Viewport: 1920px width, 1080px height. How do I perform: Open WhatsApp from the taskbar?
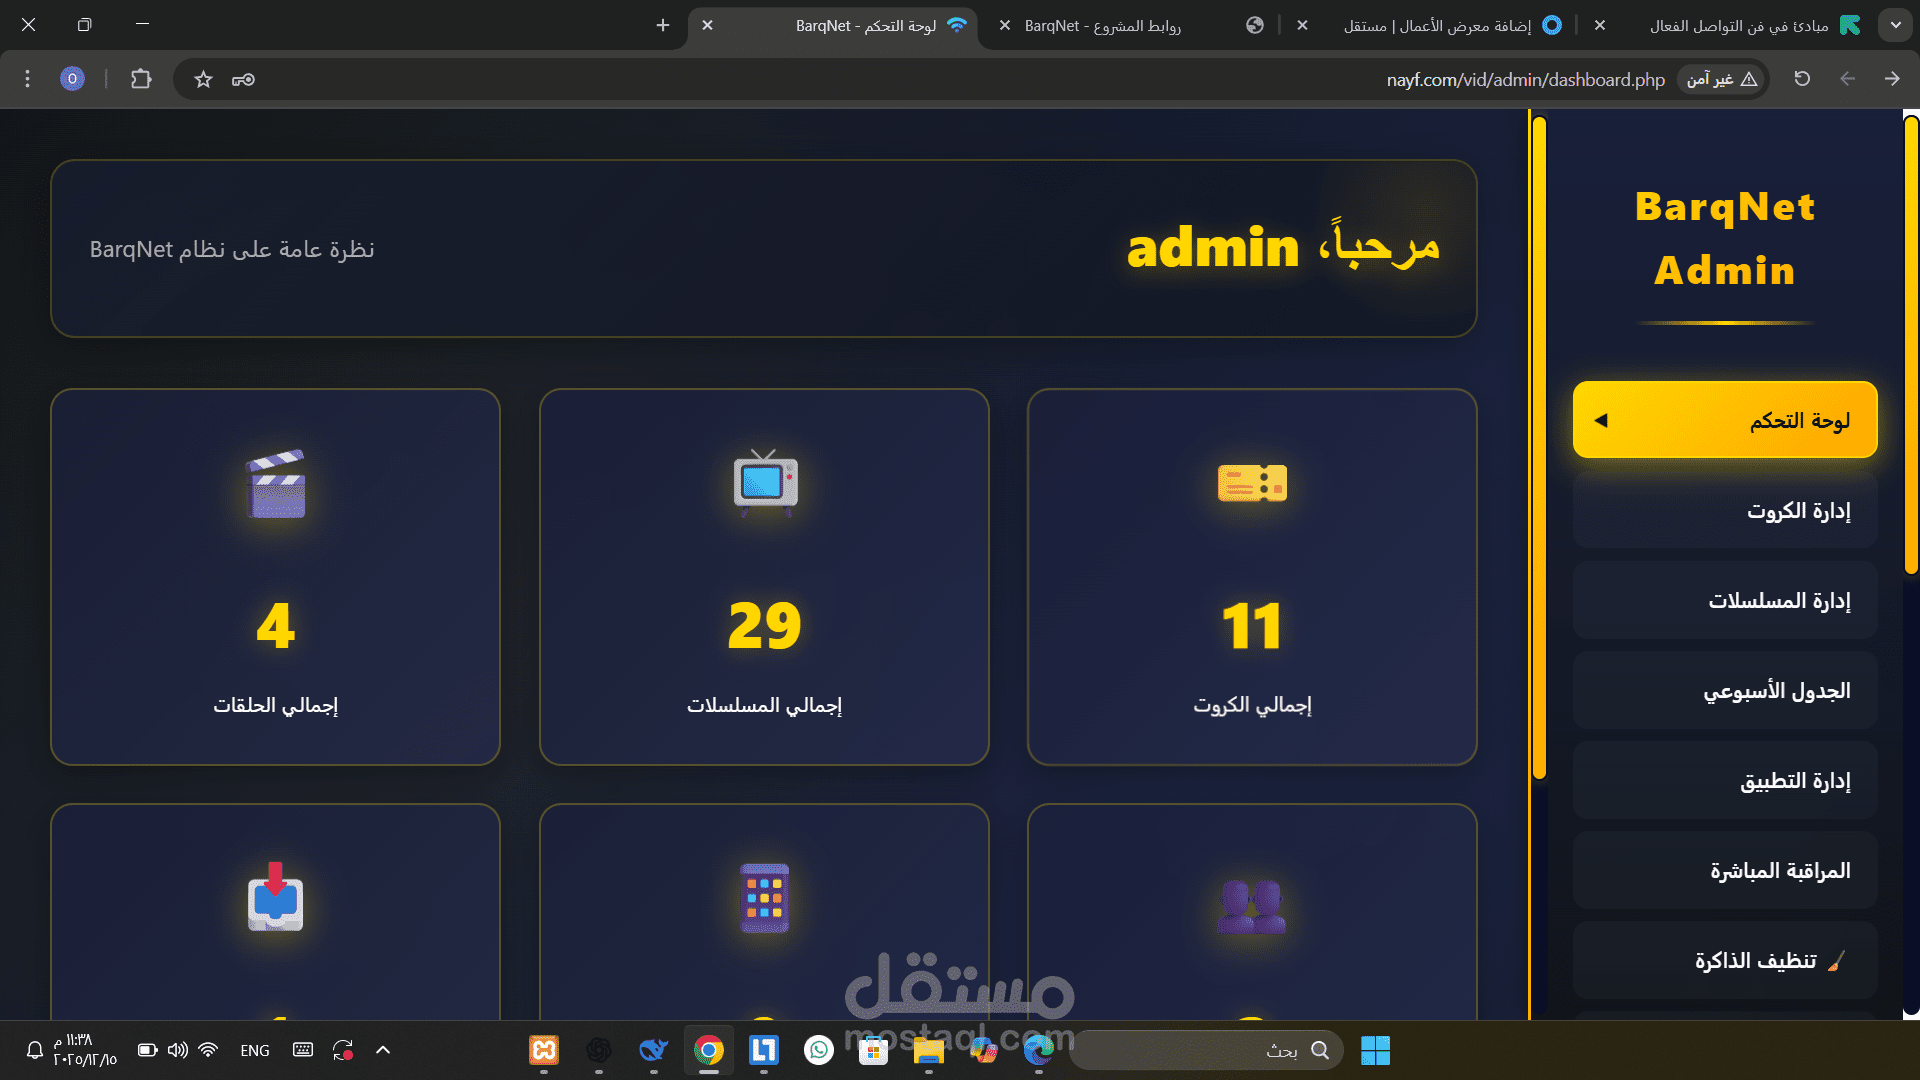(819, 1050)
